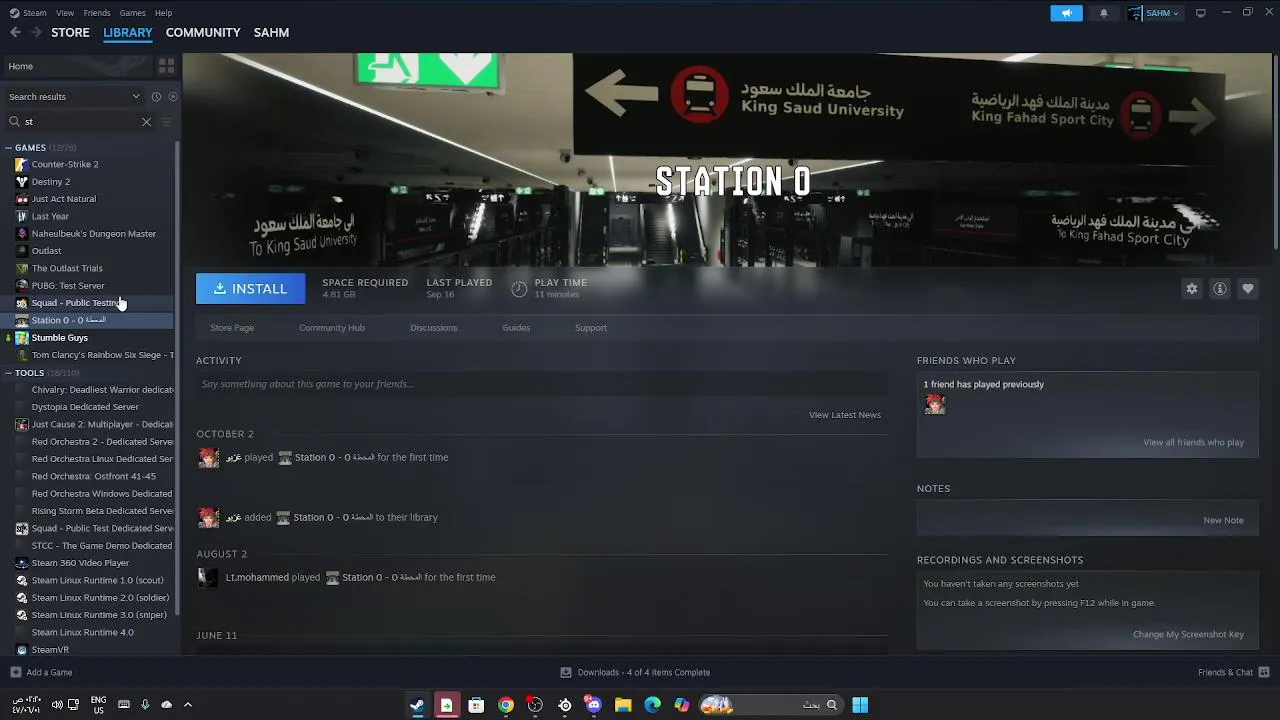Open the SAHM account dropdown
The width and height of the screenshot is (1280, 720).
click(1153, 13)
